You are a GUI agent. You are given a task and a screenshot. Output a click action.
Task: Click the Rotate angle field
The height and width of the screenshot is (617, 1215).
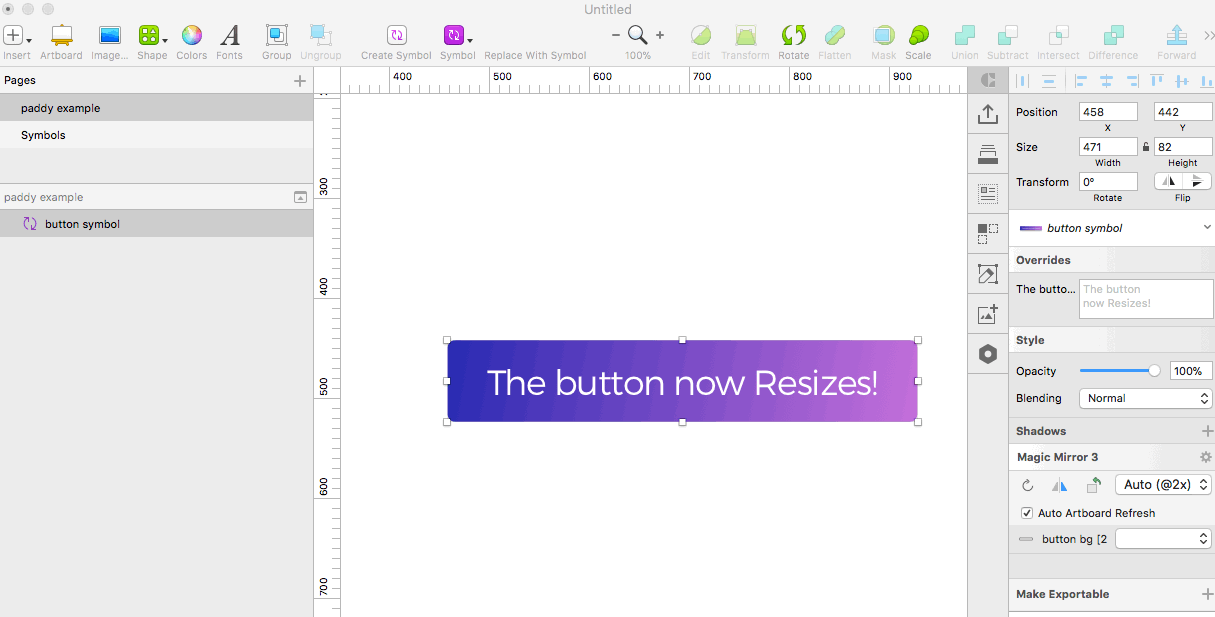(x=1108, y=182)
